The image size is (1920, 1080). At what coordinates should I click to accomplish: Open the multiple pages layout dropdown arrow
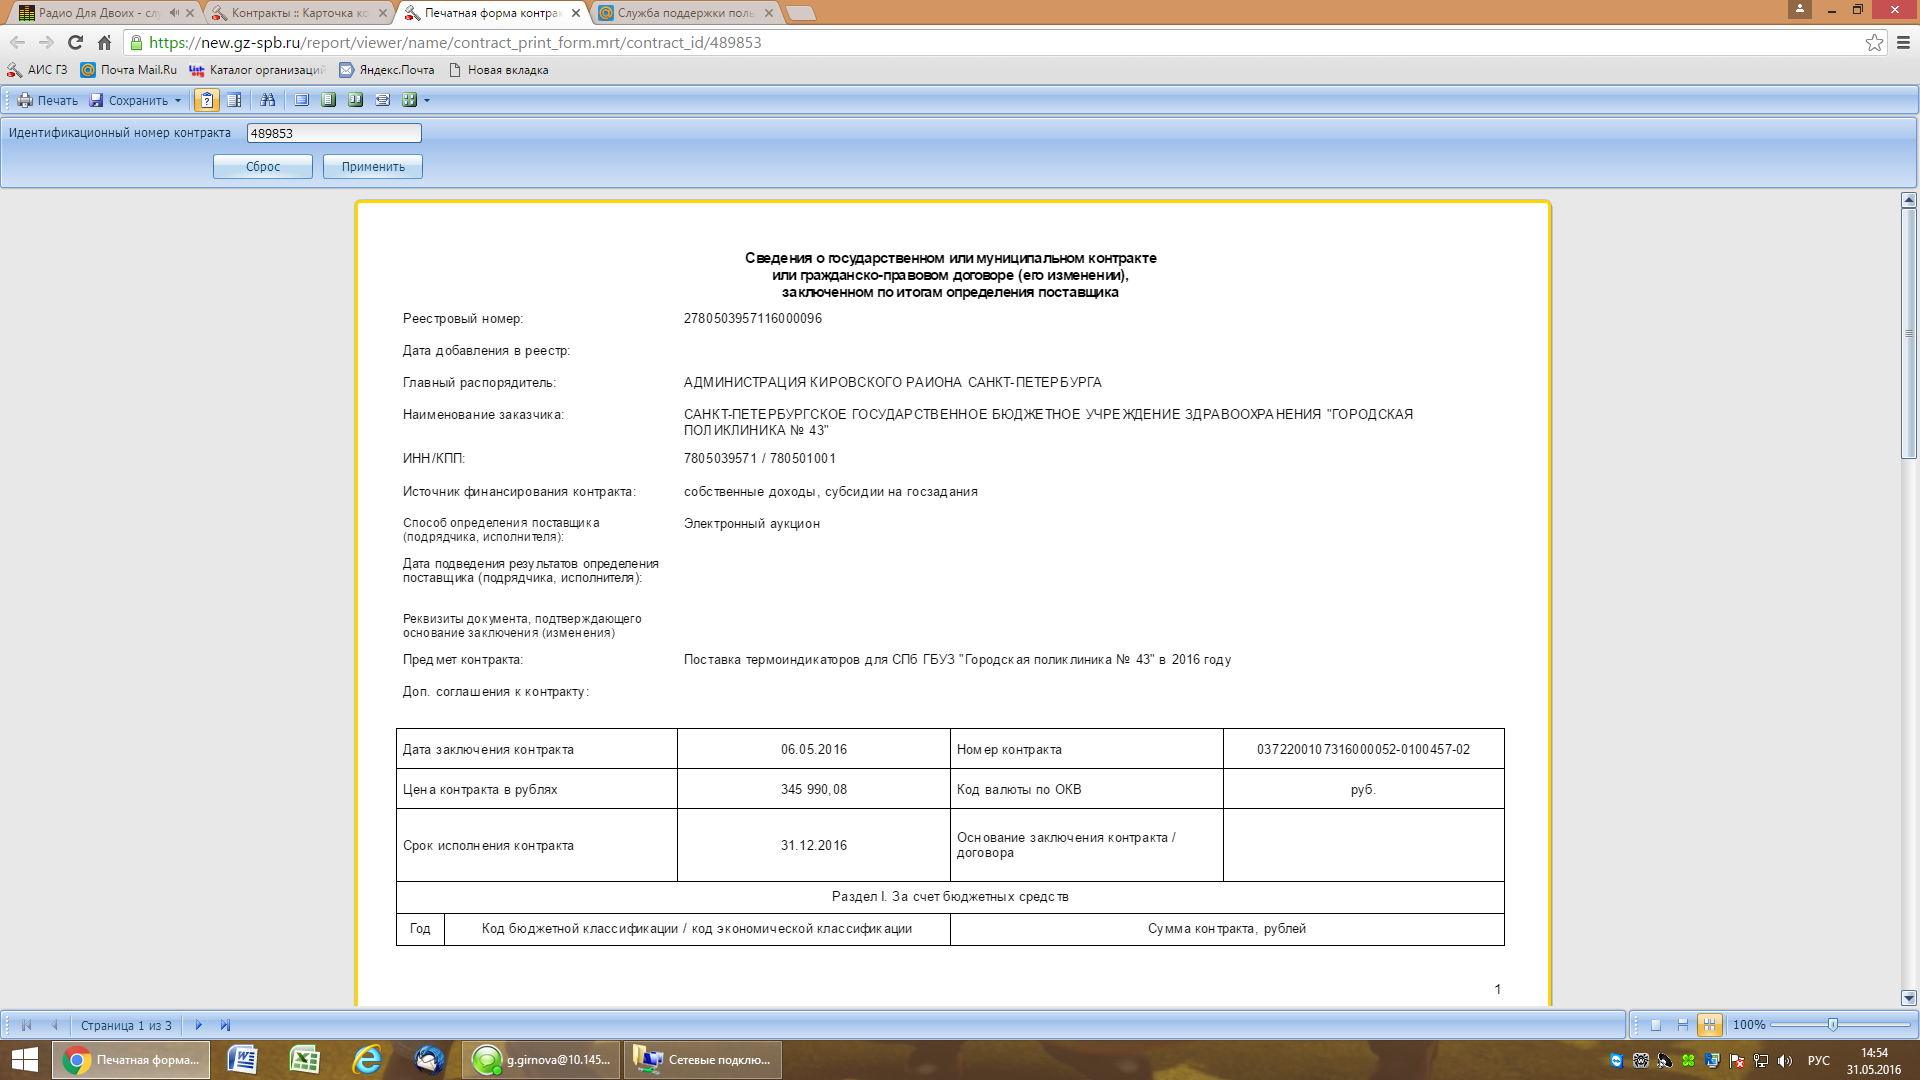(x=427, y=100)
